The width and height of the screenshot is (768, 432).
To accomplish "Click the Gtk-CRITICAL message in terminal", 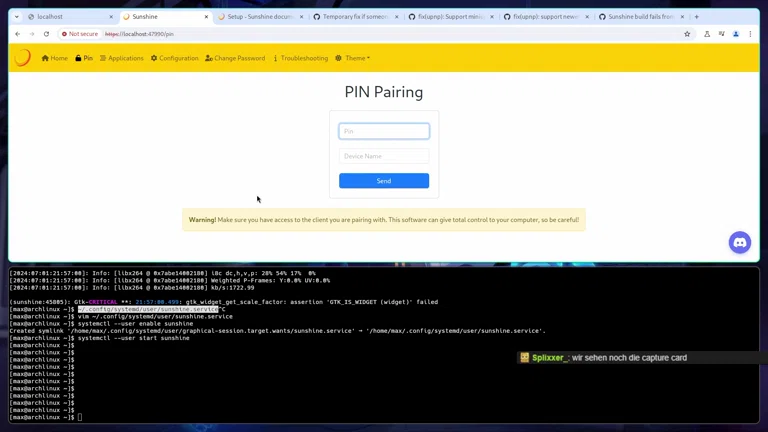I will (224, 302).
